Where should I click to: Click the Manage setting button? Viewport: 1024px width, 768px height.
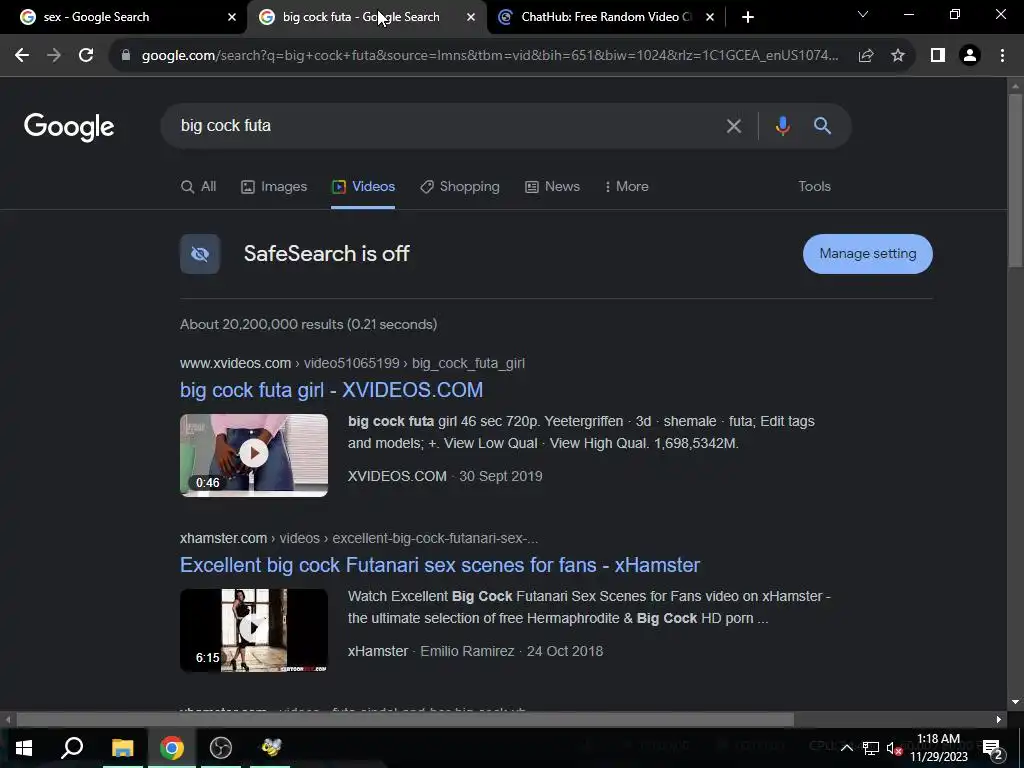pyautogui.click(x=867, y=254)
